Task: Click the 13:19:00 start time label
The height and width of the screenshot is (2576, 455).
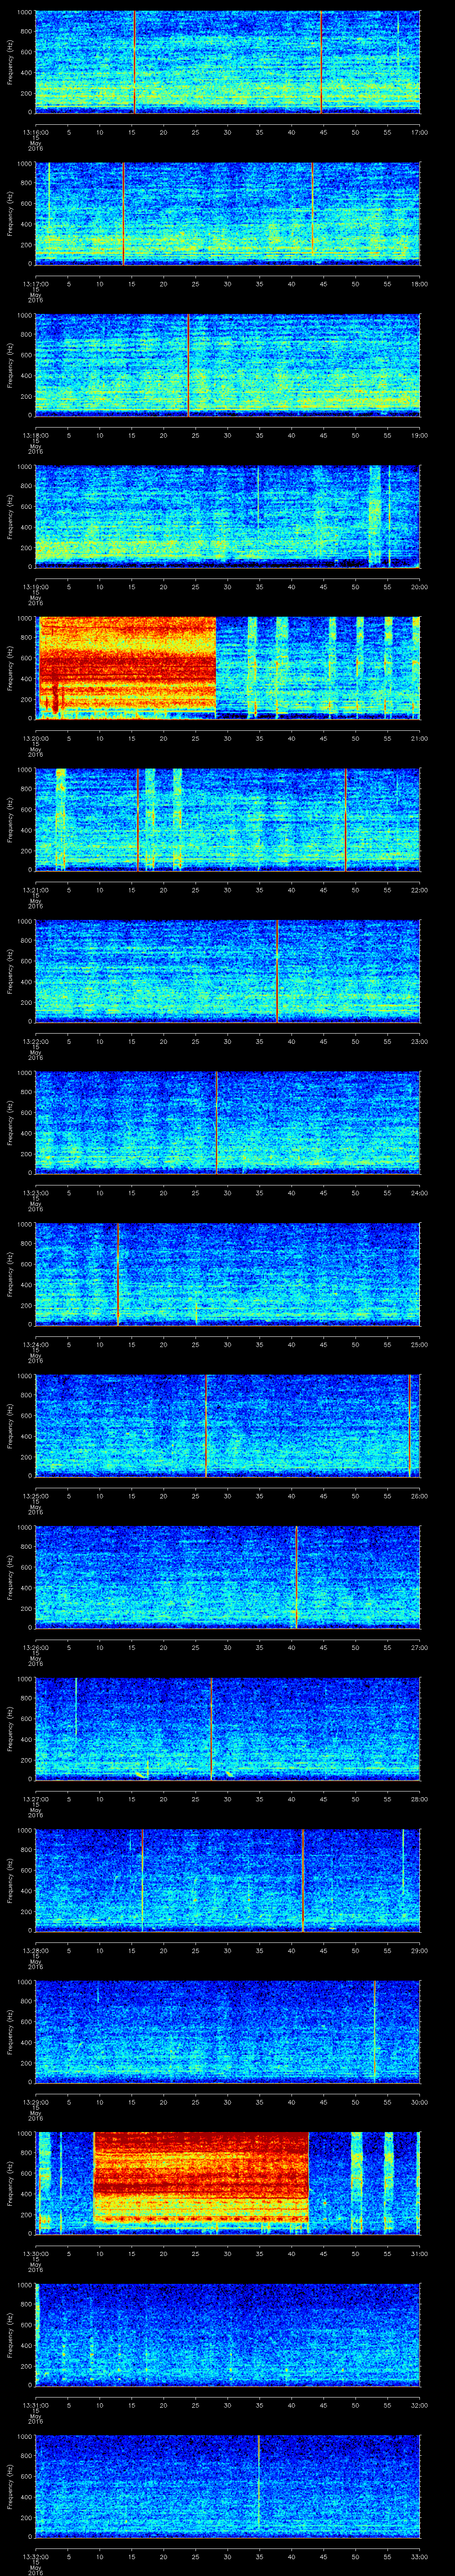Action: pyautogui.click(x=35, y=587)
